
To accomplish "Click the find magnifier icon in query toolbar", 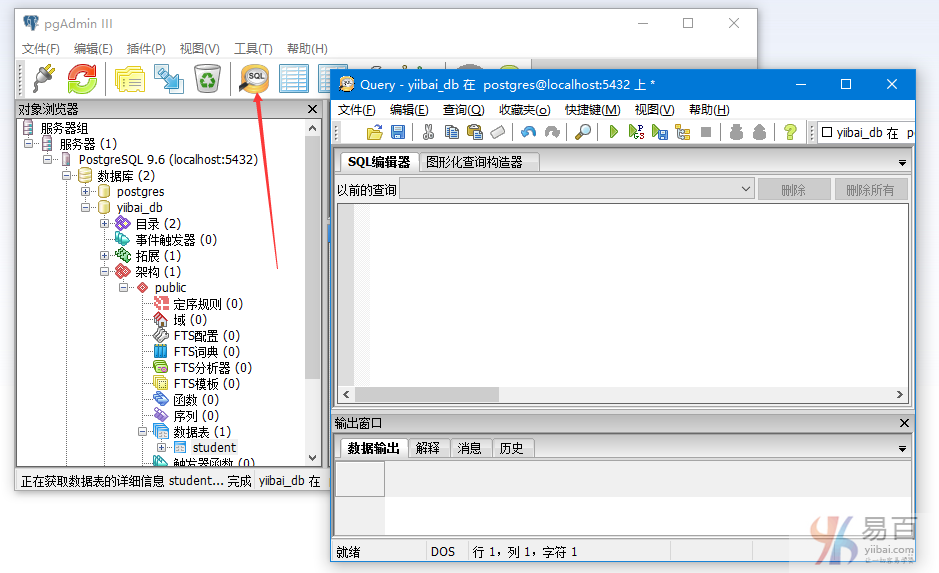I will click(x=582, y=132).
